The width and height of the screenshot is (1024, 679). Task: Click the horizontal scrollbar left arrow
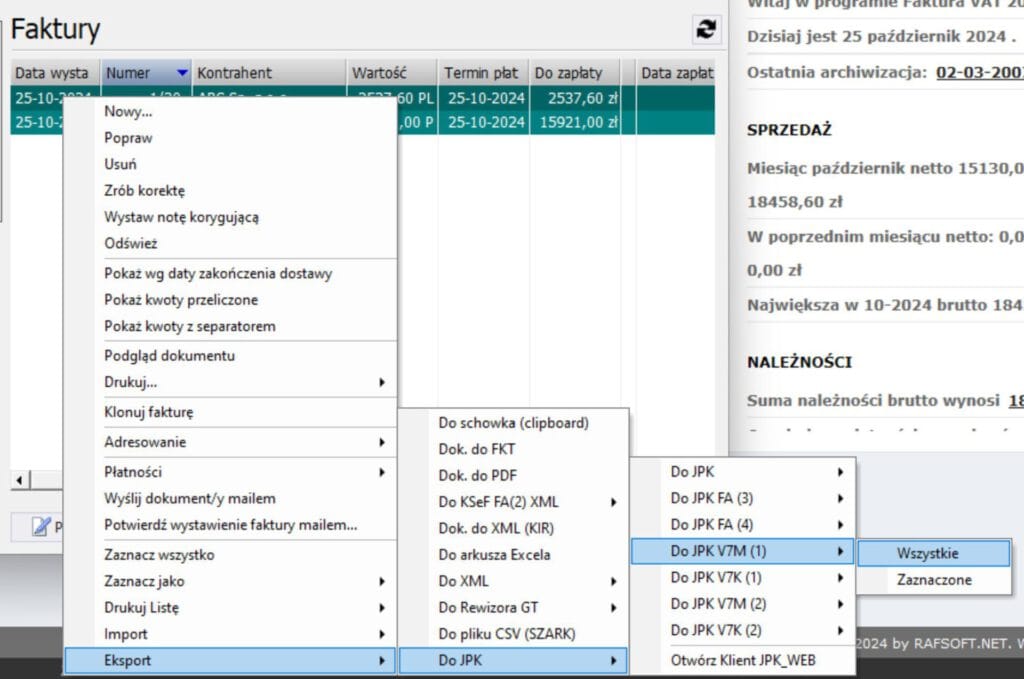19,481
